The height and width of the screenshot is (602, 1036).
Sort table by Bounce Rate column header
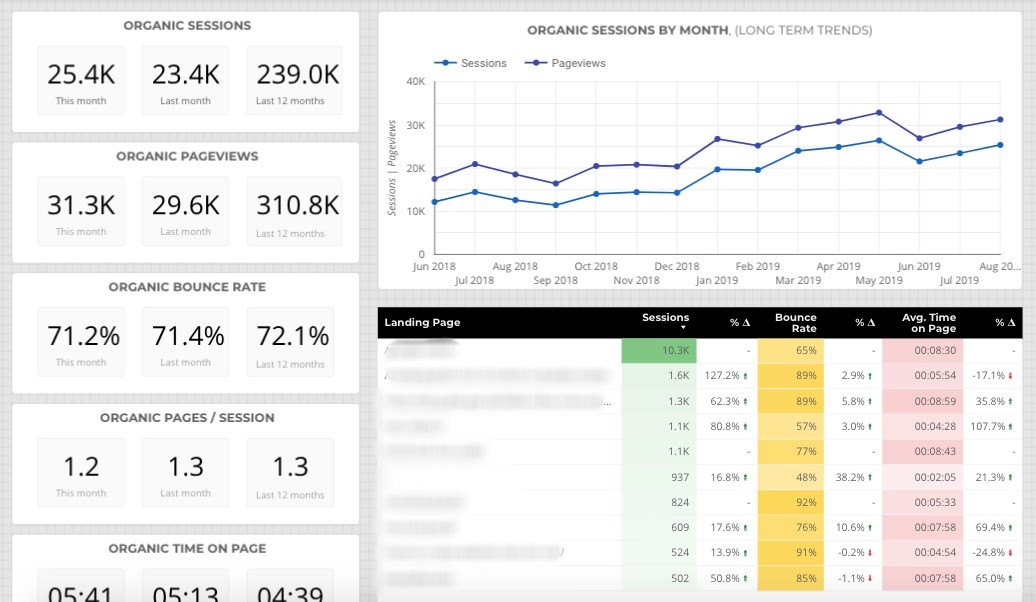point(795,322)
